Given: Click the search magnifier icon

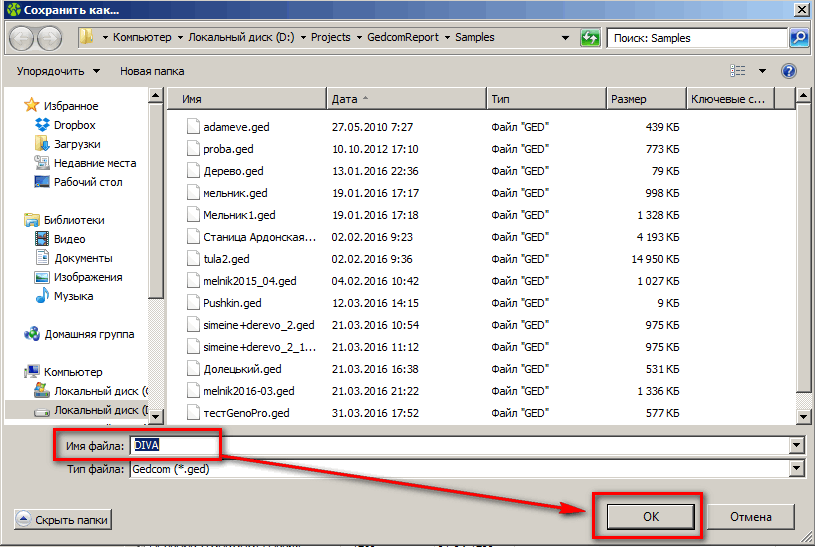Looking at the screenshot, I should [x=798, y=38].
